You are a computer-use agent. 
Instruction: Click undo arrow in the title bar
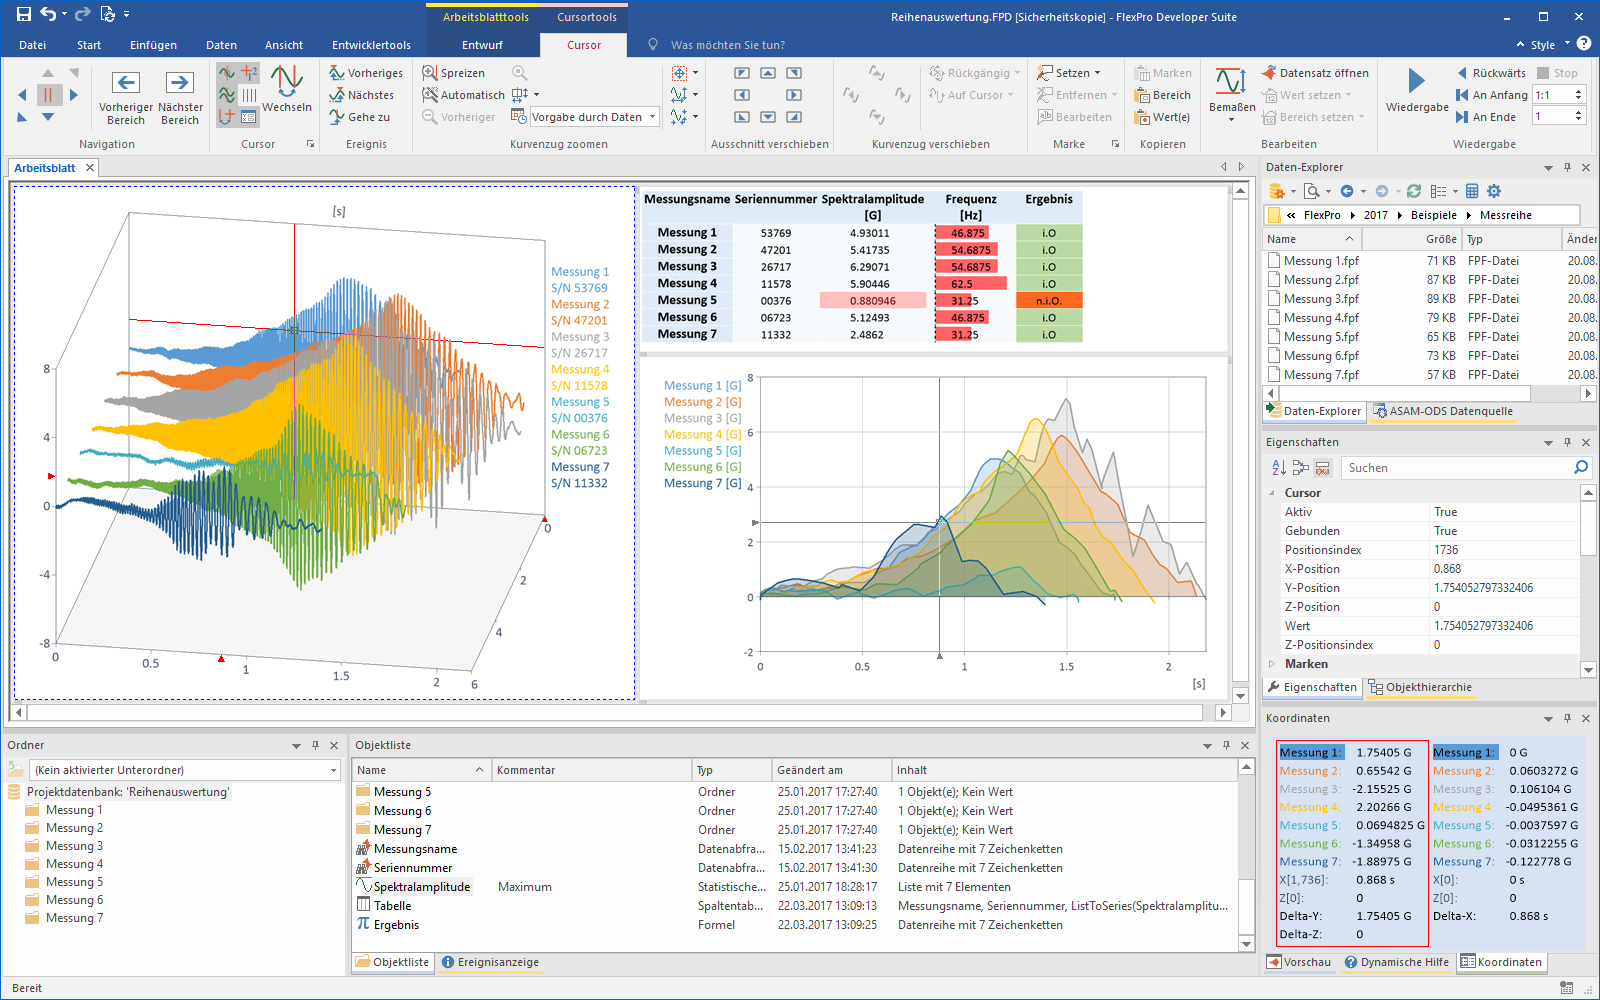[48, 14]
